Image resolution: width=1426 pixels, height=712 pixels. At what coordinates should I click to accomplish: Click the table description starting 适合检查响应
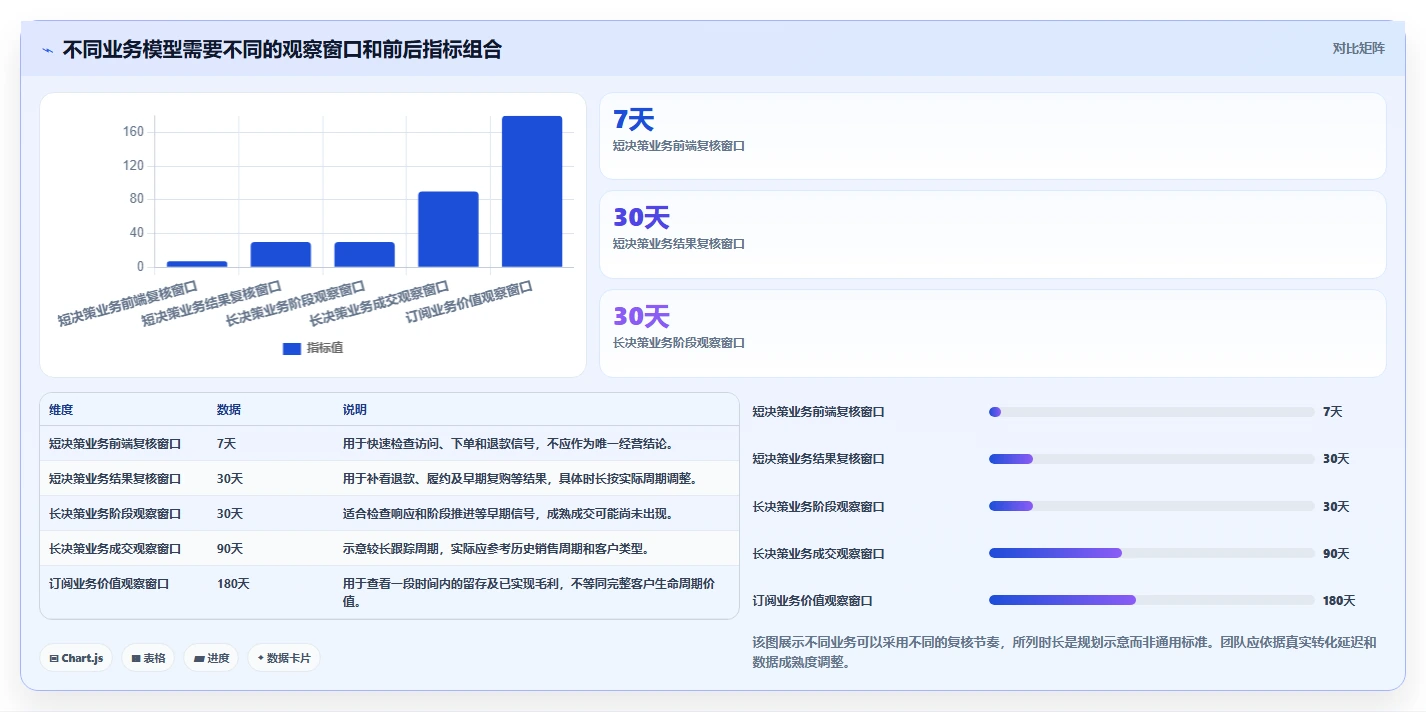click(508, 514)
